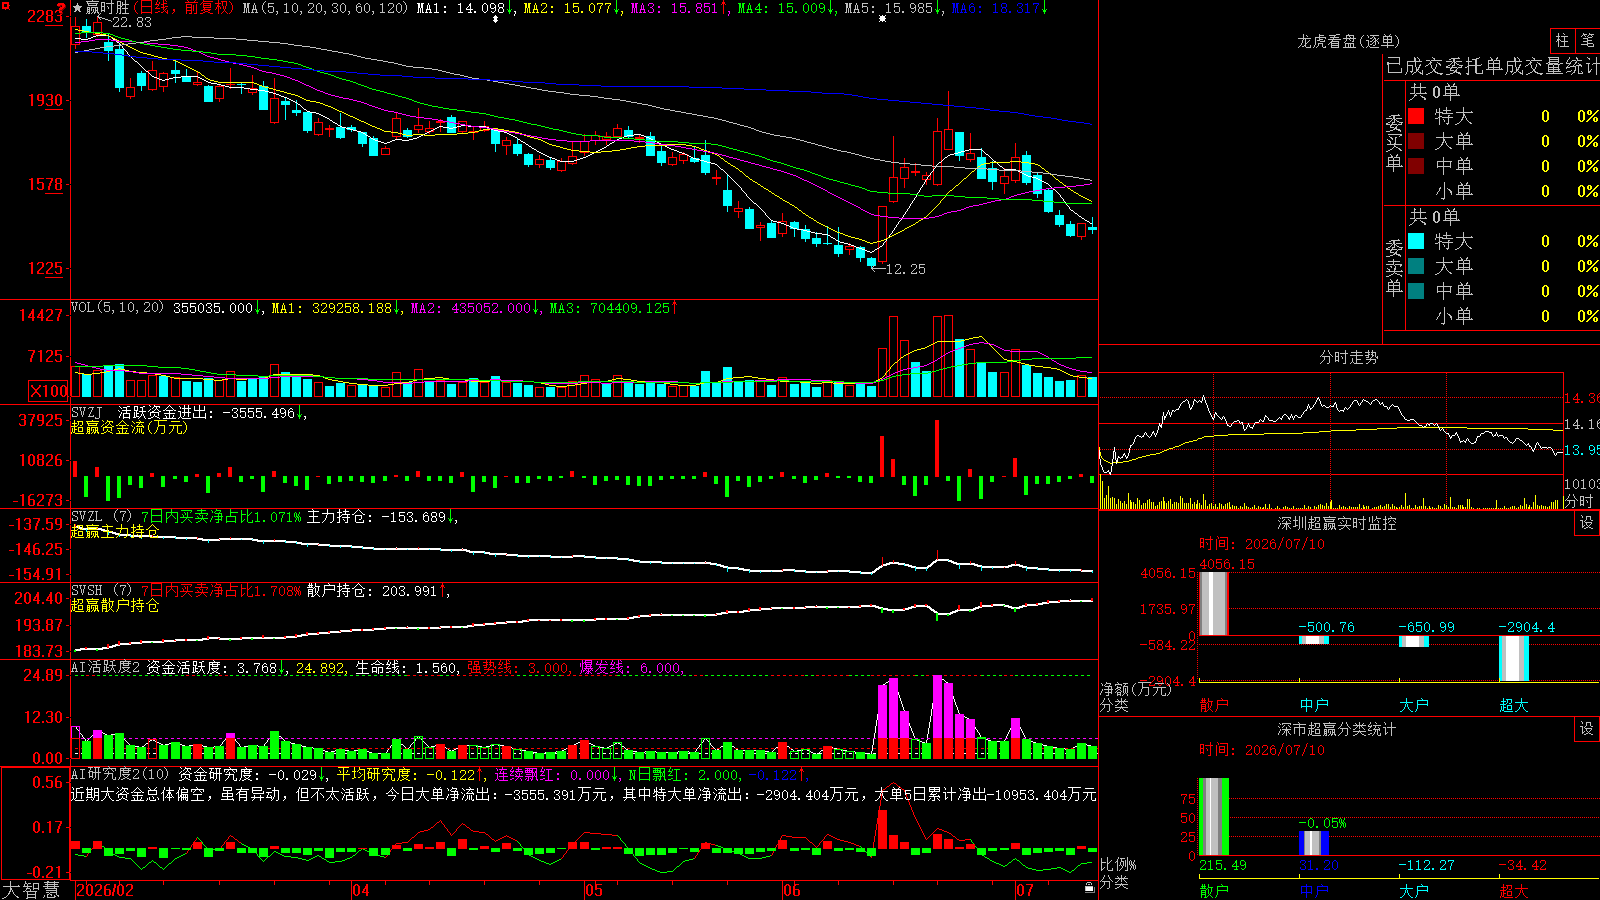Select the 05 month marker
The image size is (1600, 900).
pos(594,890)
